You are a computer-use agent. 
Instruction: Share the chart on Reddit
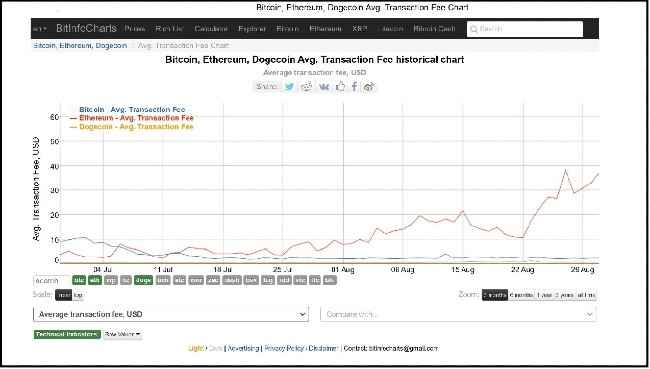tap(307, 87)
